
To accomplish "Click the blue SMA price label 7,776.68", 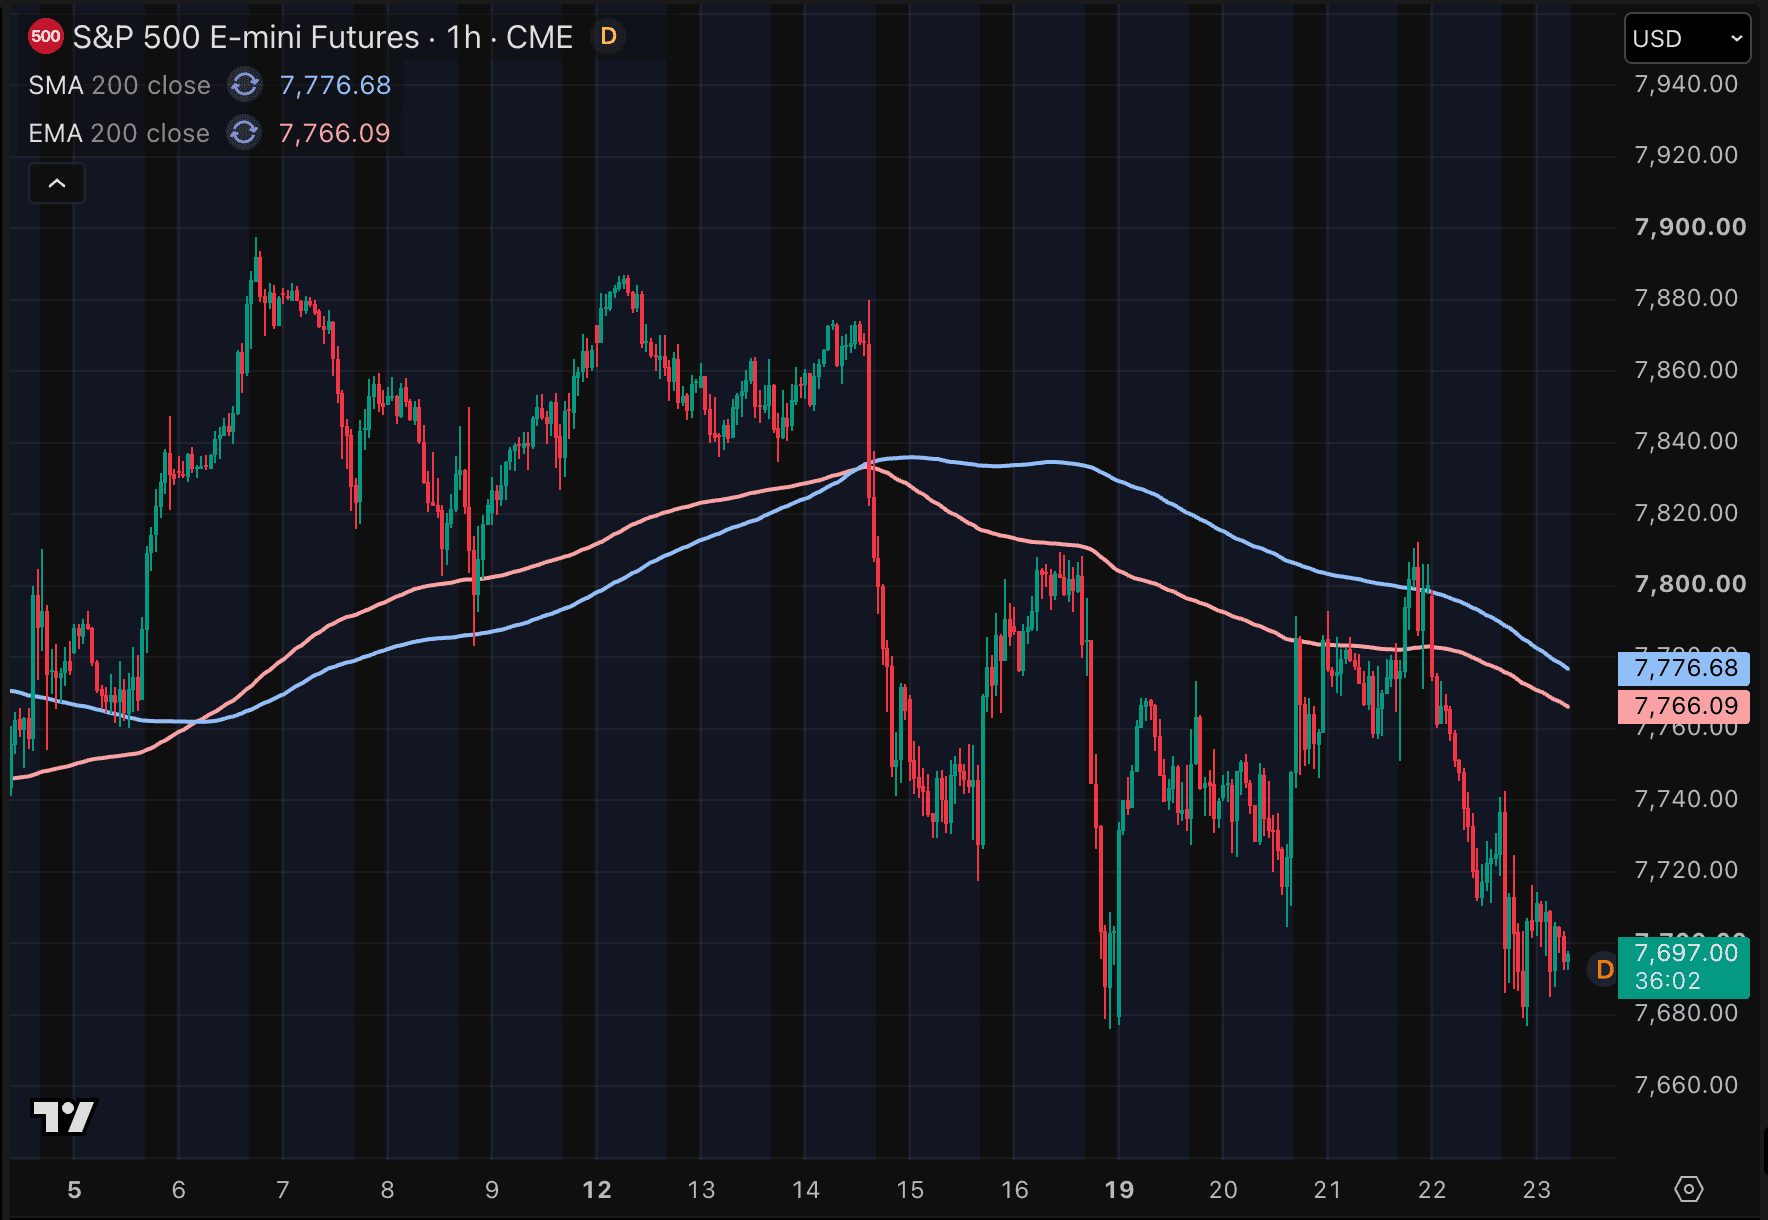I will (1684, 668).
